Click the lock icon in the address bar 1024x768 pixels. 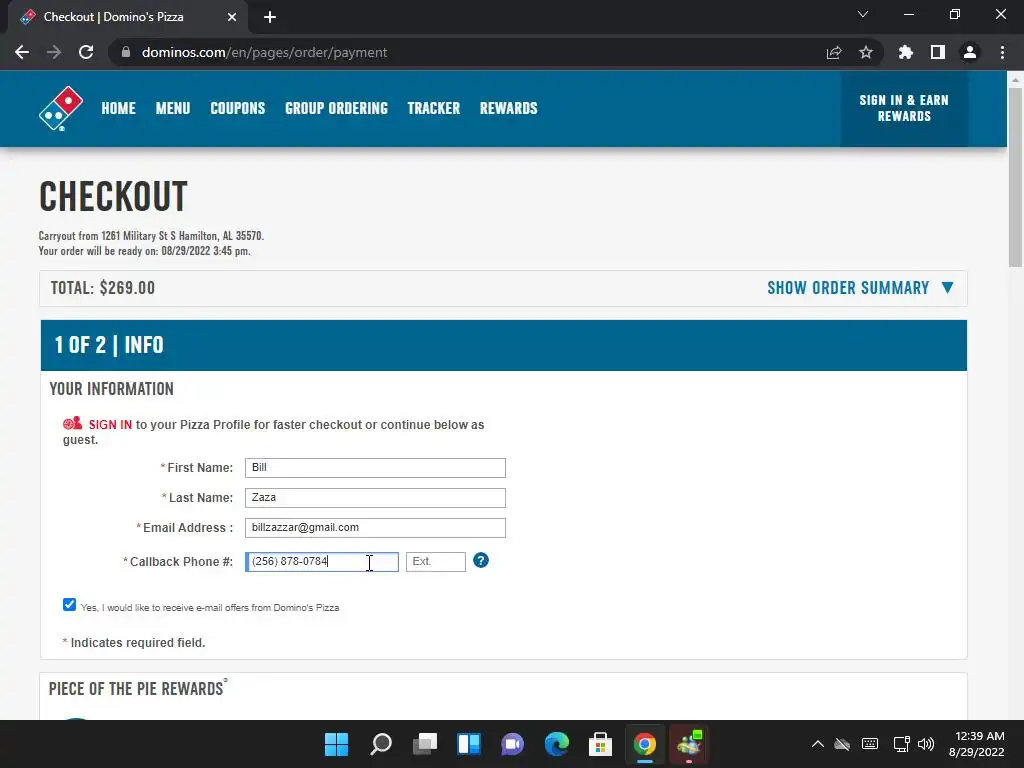tap(126, 52)
